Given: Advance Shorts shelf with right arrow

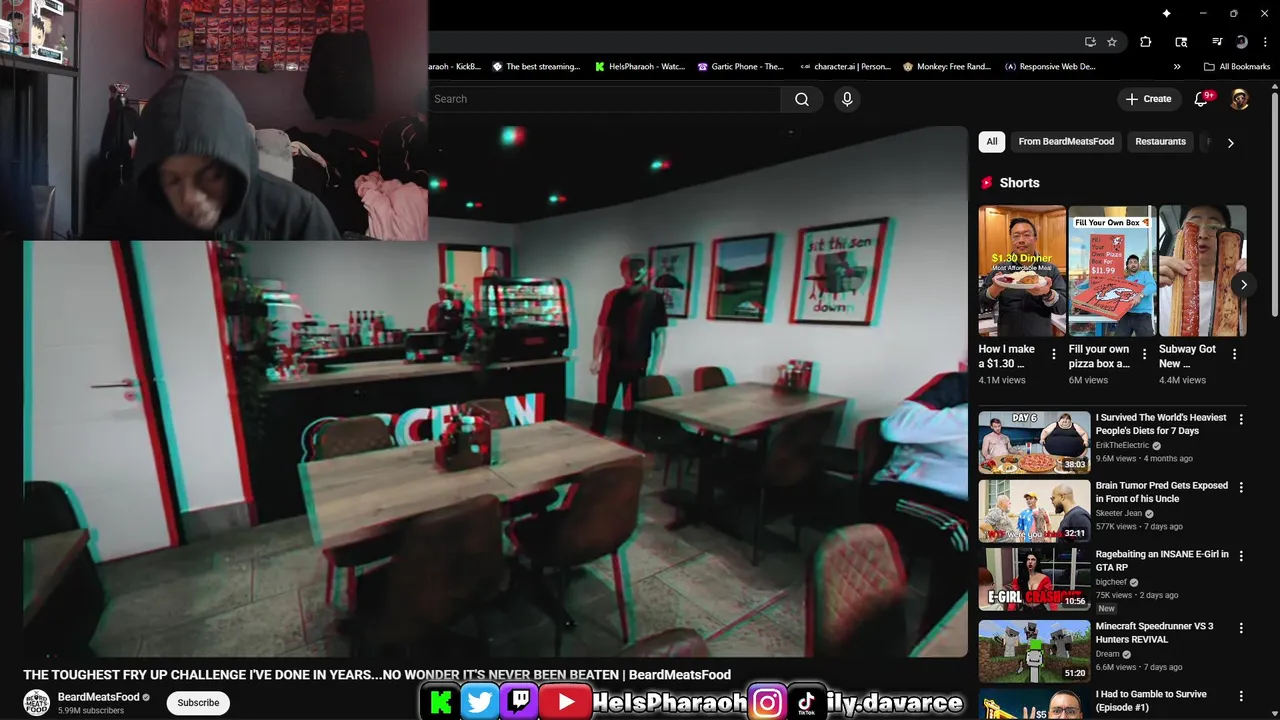Looking at the screenshot, I should click(1243, 285).
